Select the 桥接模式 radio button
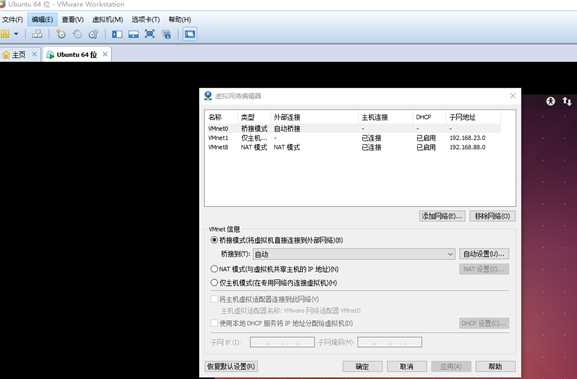This screenshot has height=379, width=577. 214,240
